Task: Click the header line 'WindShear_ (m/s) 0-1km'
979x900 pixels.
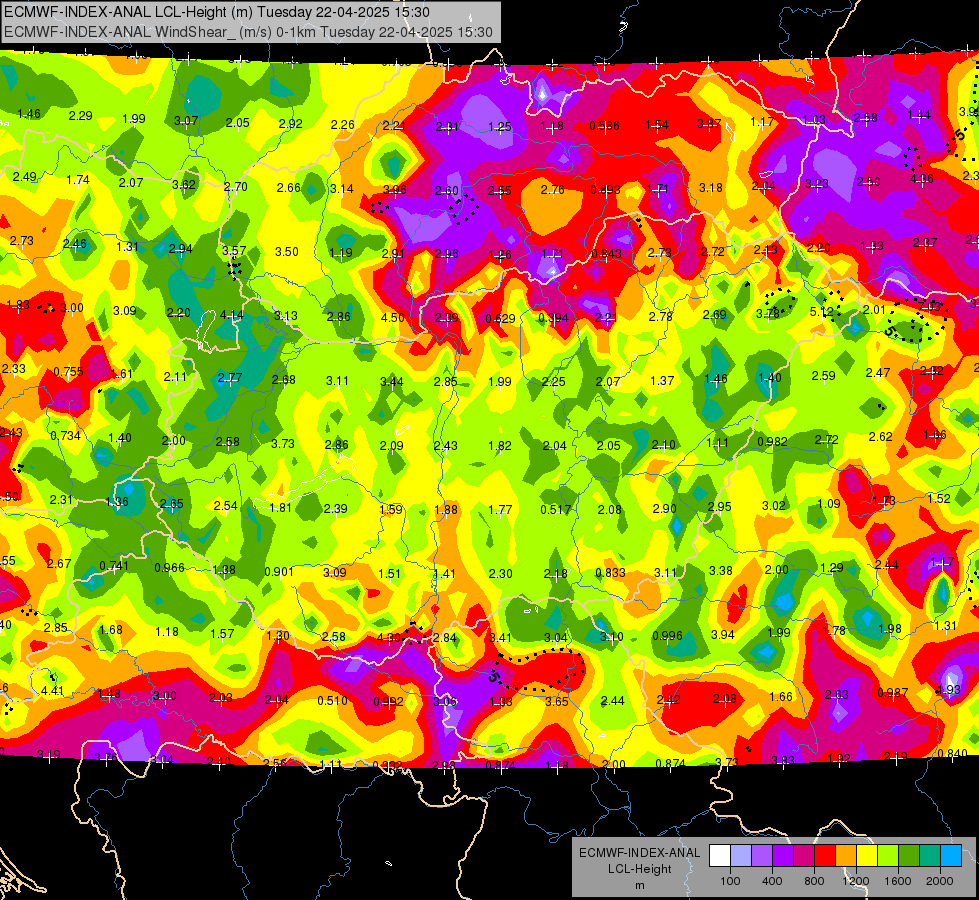Action: pos(236,32)
